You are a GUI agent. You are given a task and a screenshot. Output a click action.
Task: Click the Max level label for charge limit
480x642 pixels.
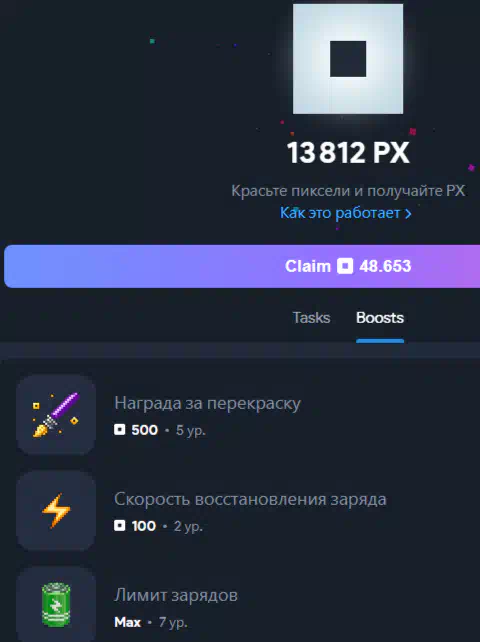point(127,622)
